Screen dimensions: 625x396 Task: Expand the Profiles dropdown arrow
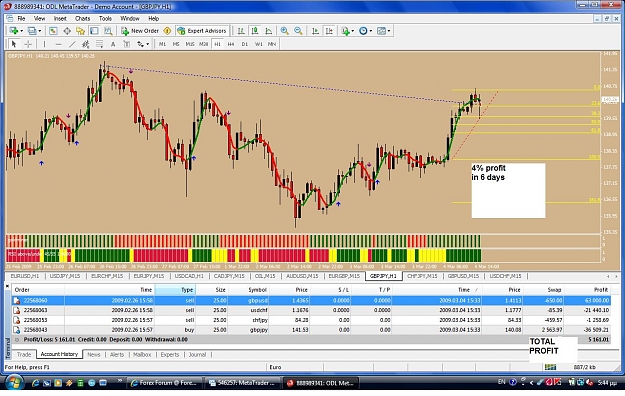point(39,31)
